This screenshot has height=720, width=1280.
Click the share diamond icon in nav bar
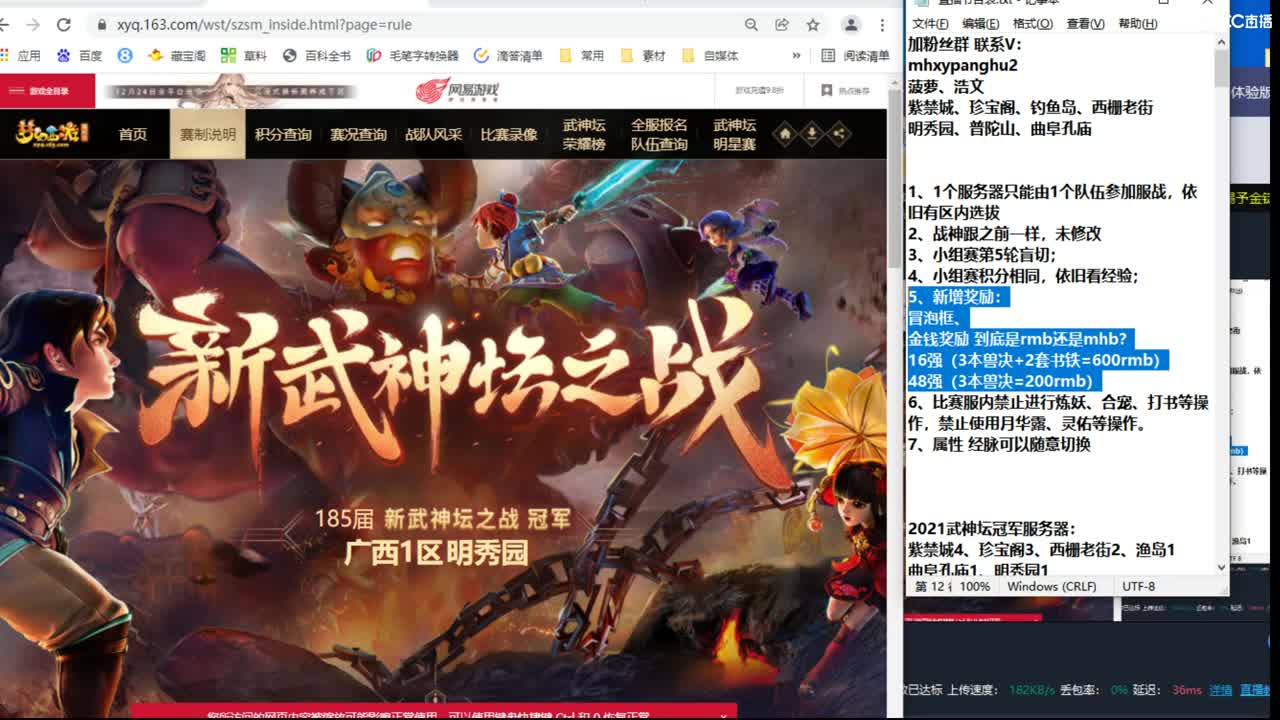point(839,133)
